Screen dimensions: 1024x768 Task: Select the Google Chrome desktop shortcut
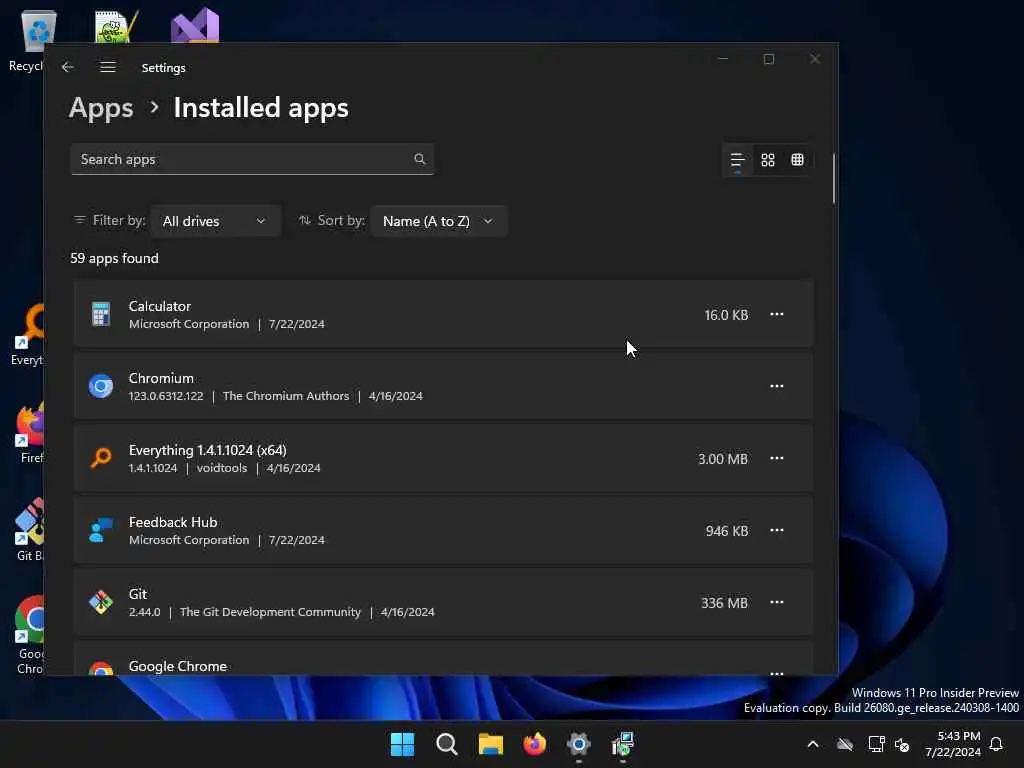point(29,635)
